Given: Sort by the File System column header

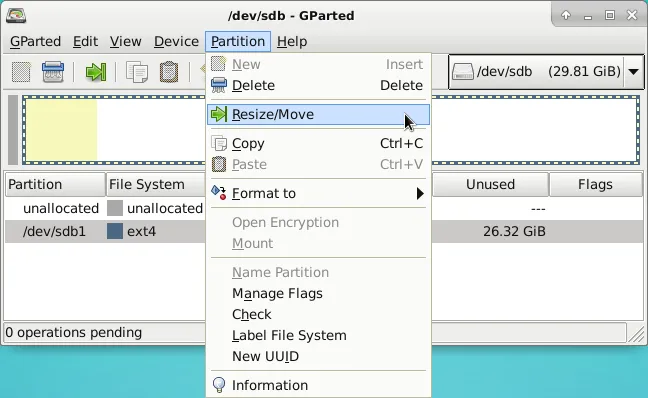Looking at the screenshot, I should 156,184.
